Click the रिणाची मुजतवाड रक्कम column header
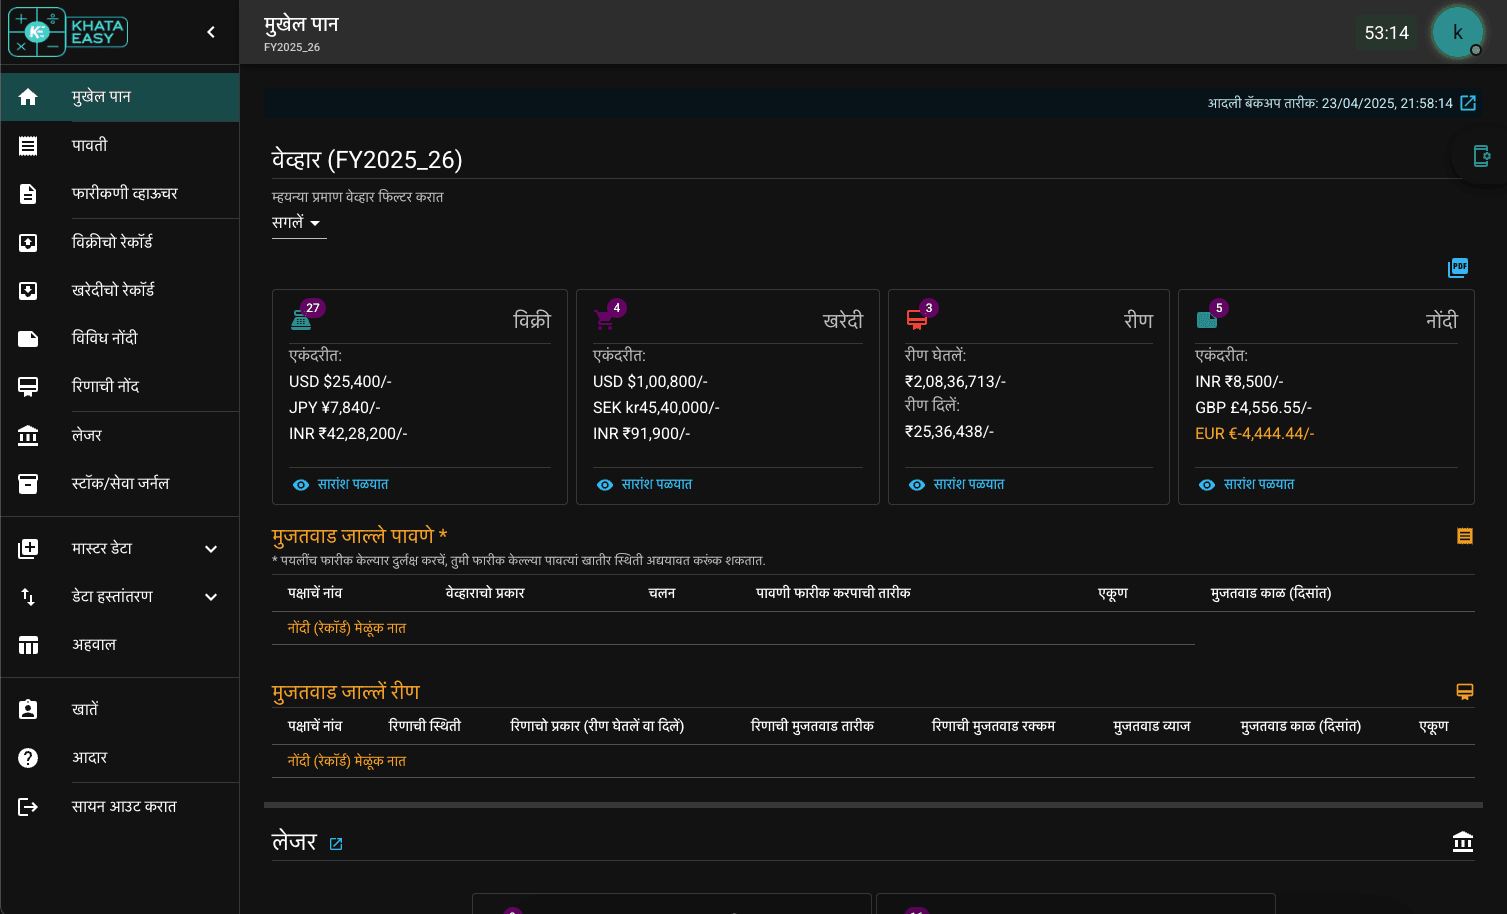 tap(993, 726)
